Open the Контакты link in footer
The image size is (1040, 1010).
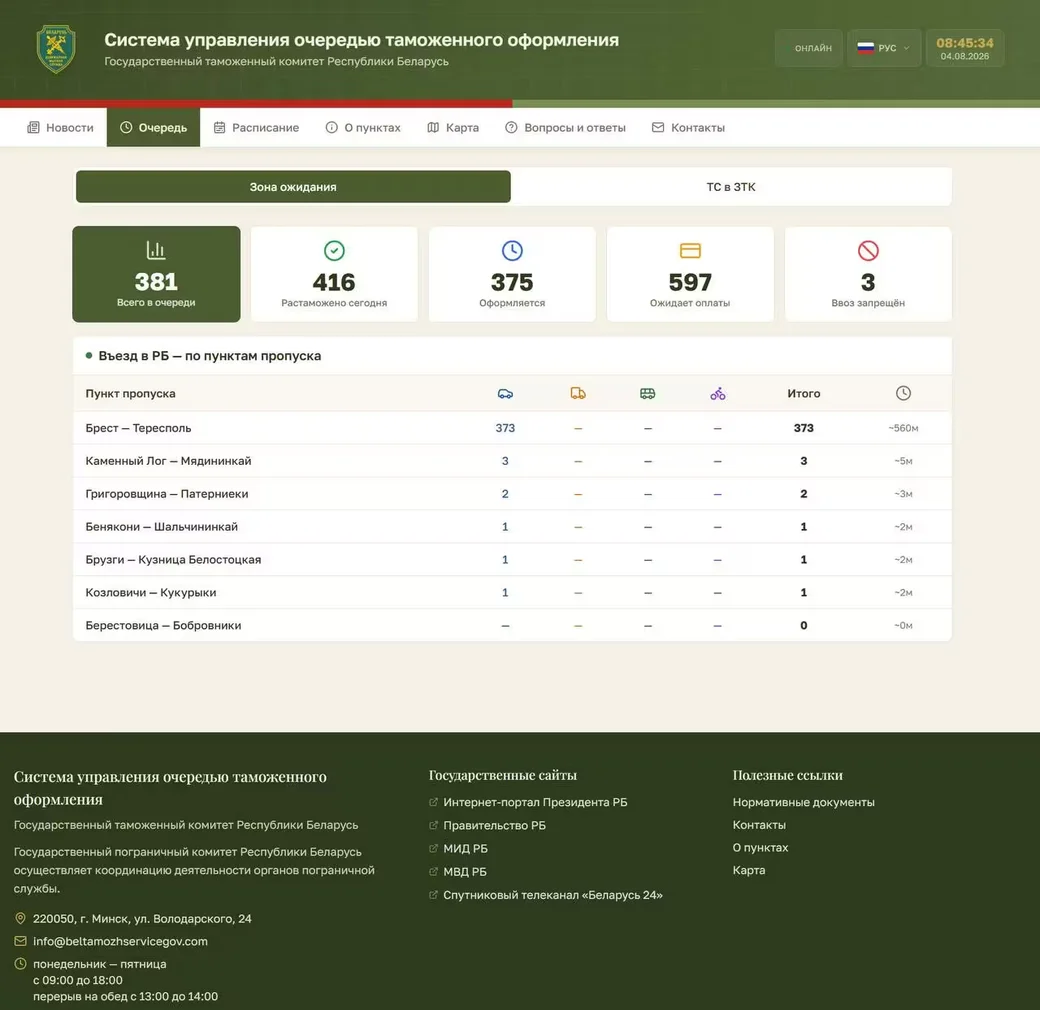coord(759,825)
